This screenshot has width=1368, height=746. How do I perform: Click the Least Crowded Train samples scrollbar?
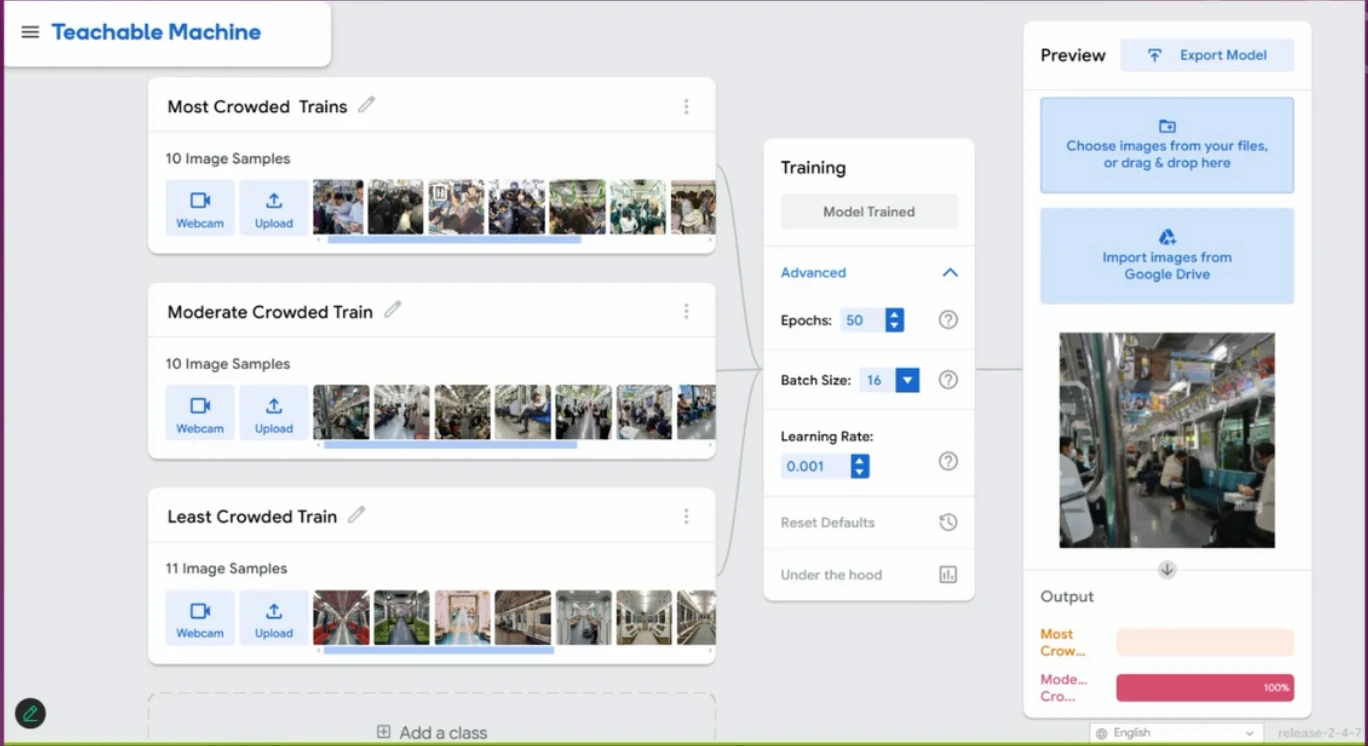(439, 649)
